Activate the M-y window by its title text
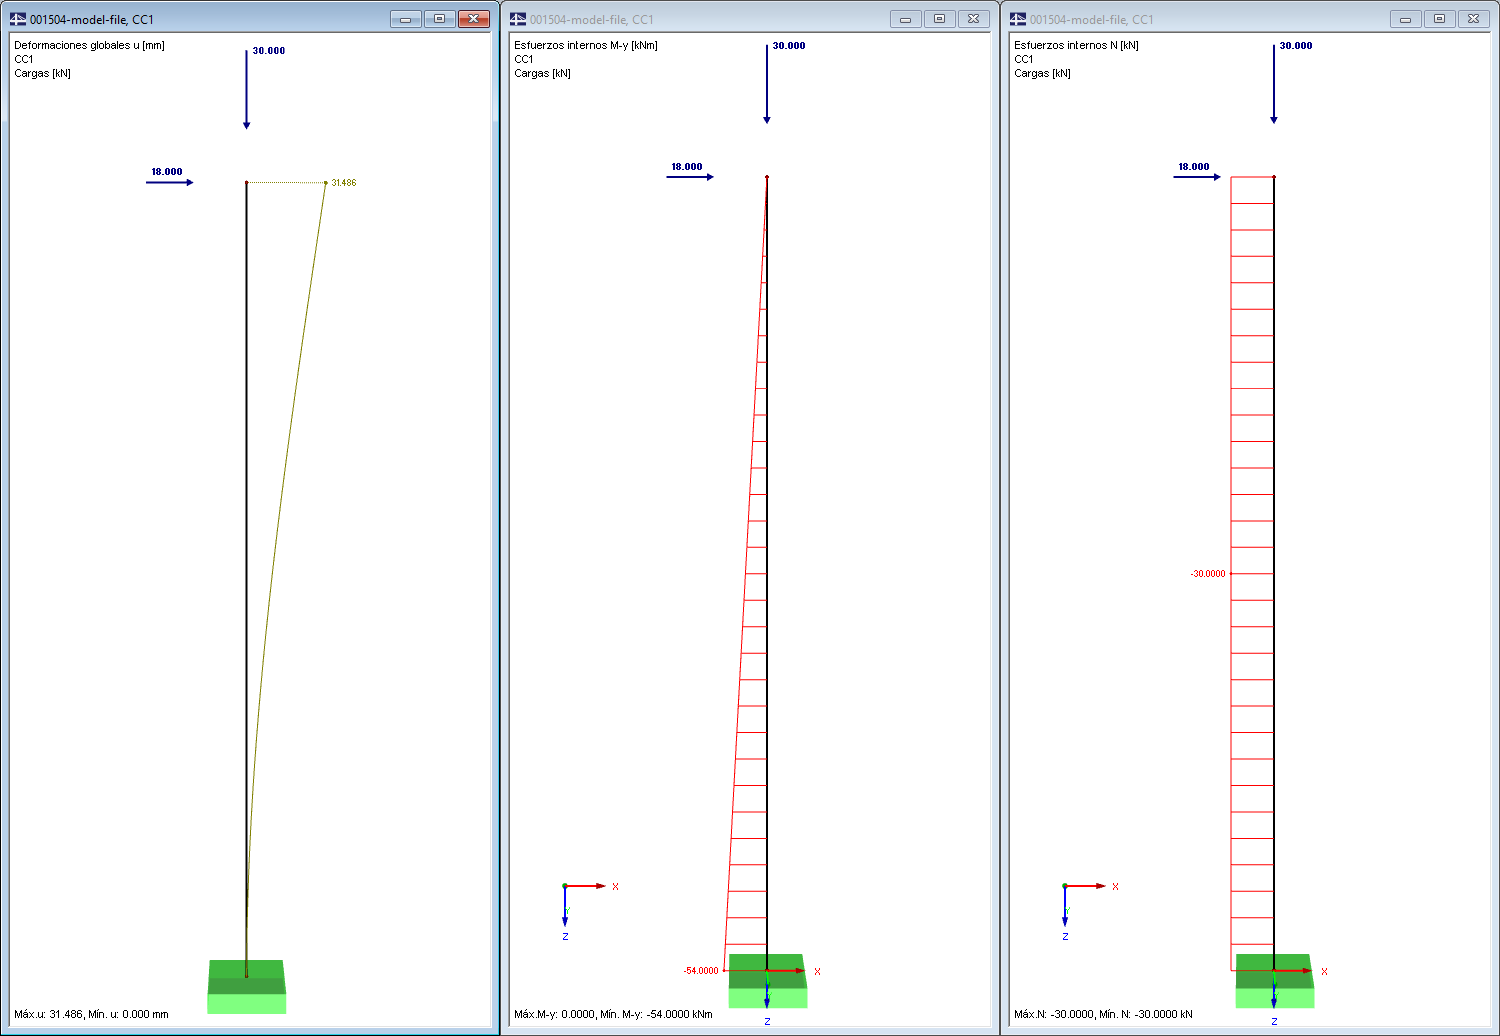1500x1036 pixels. point(592,20)
